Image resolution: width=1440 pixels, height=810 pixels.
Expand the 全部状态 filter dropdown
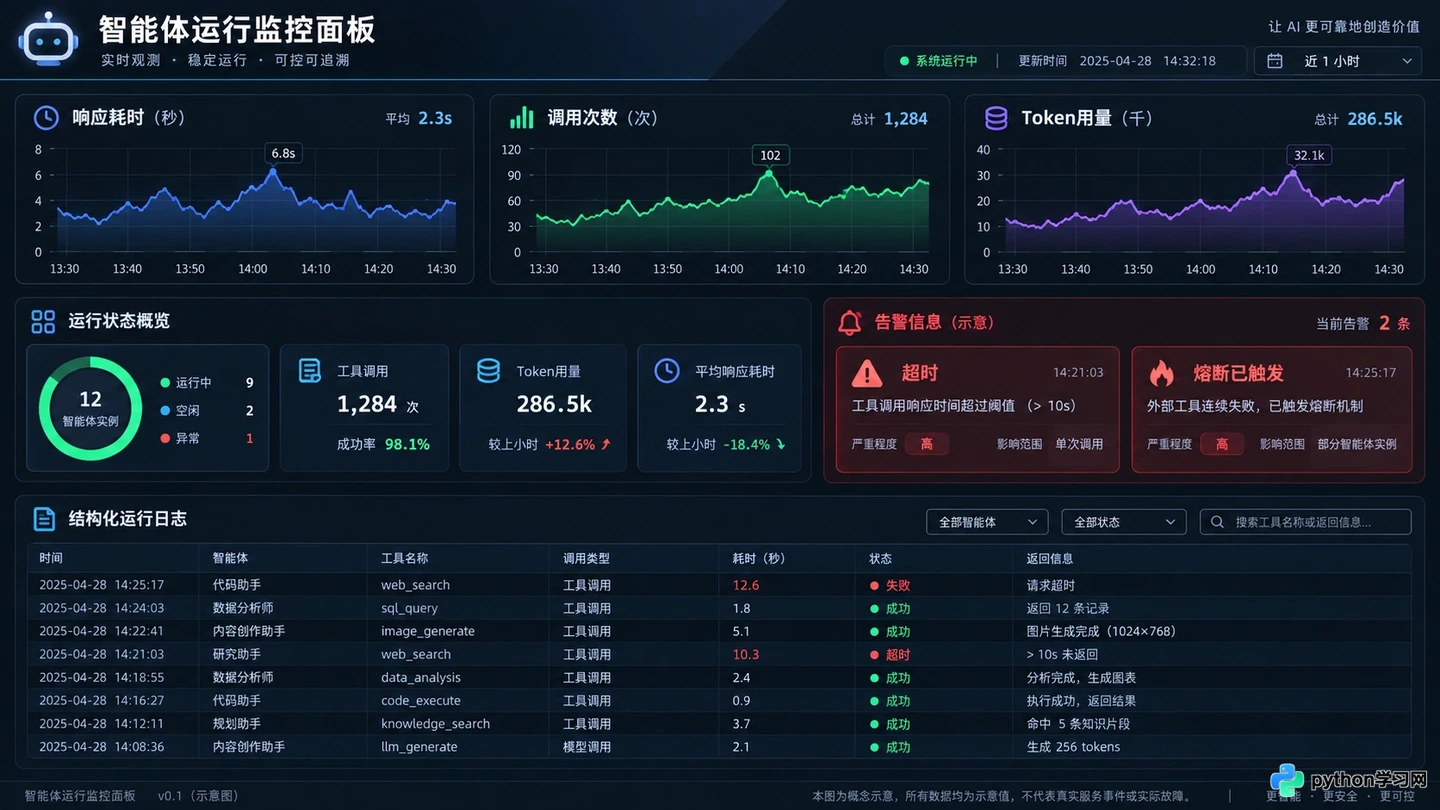click(x=1124, y=522)
